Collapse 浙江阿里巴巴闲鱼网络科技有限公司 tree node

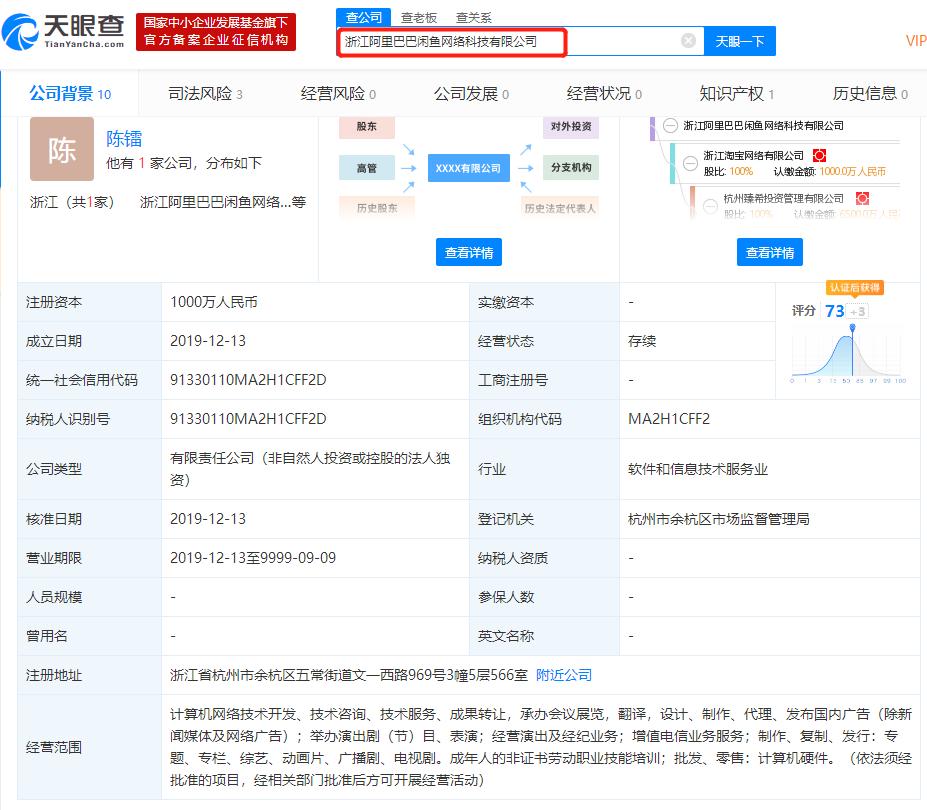(670, 125)
